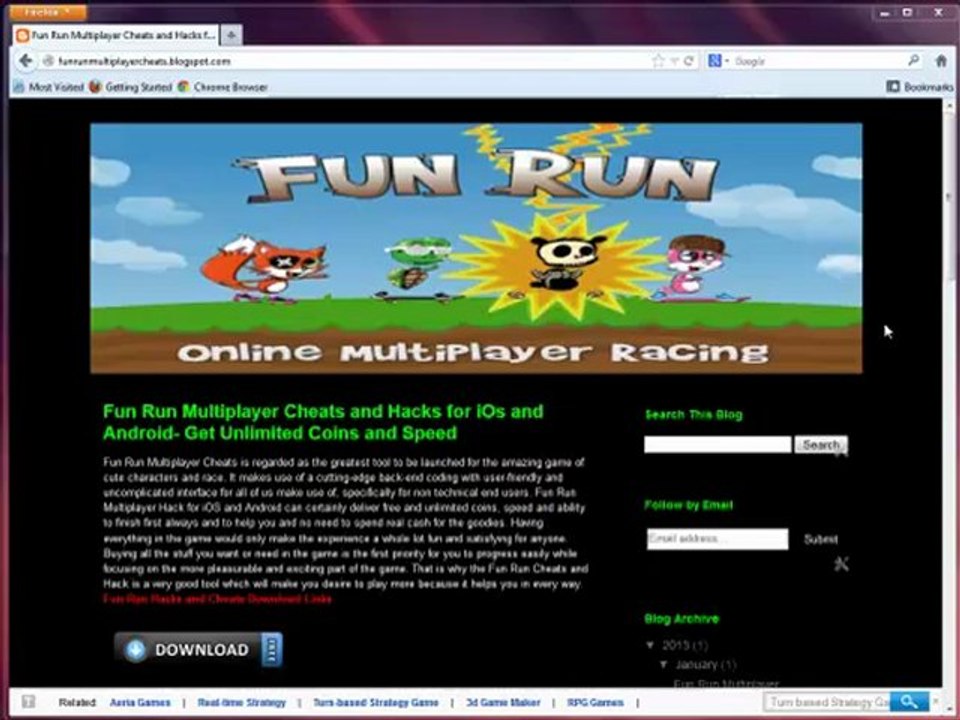Open the January archive link

[x=696, y=664]
